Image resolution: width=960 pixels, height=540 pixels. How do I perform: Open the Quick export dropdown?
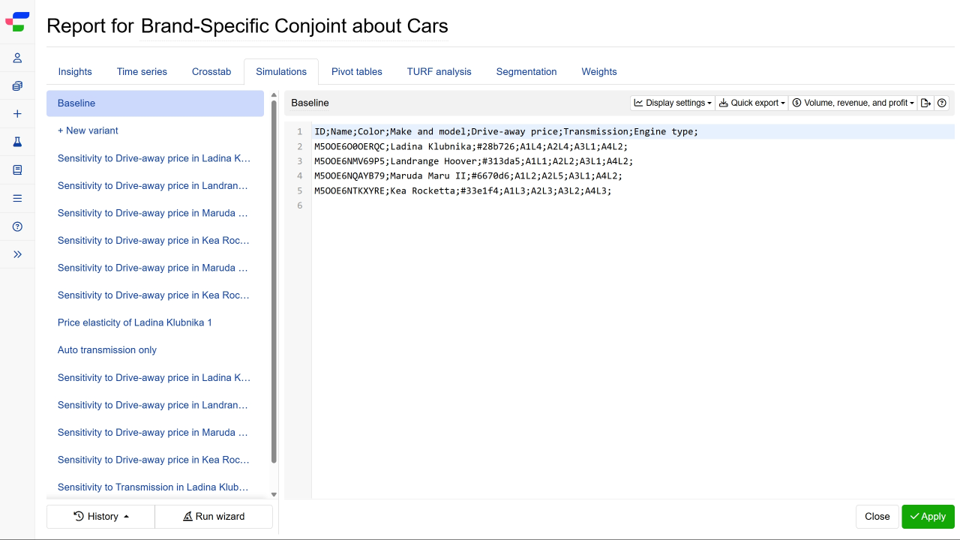(752, 103)
